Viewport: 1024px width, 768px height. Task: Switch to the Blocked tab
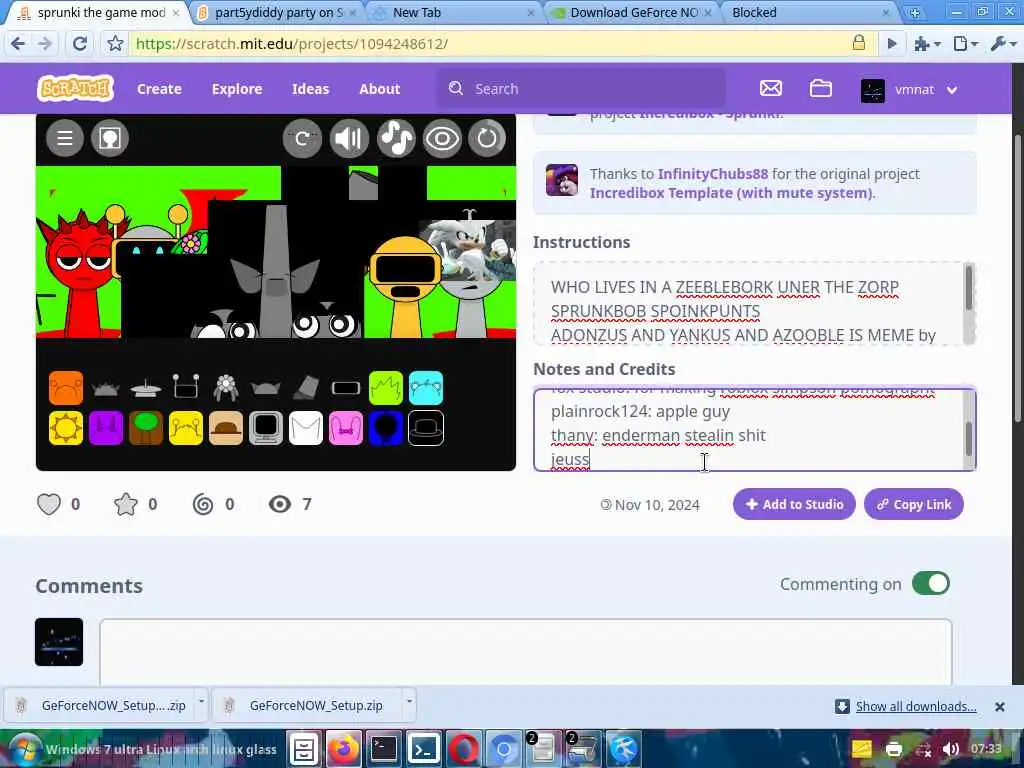point(808,12)
